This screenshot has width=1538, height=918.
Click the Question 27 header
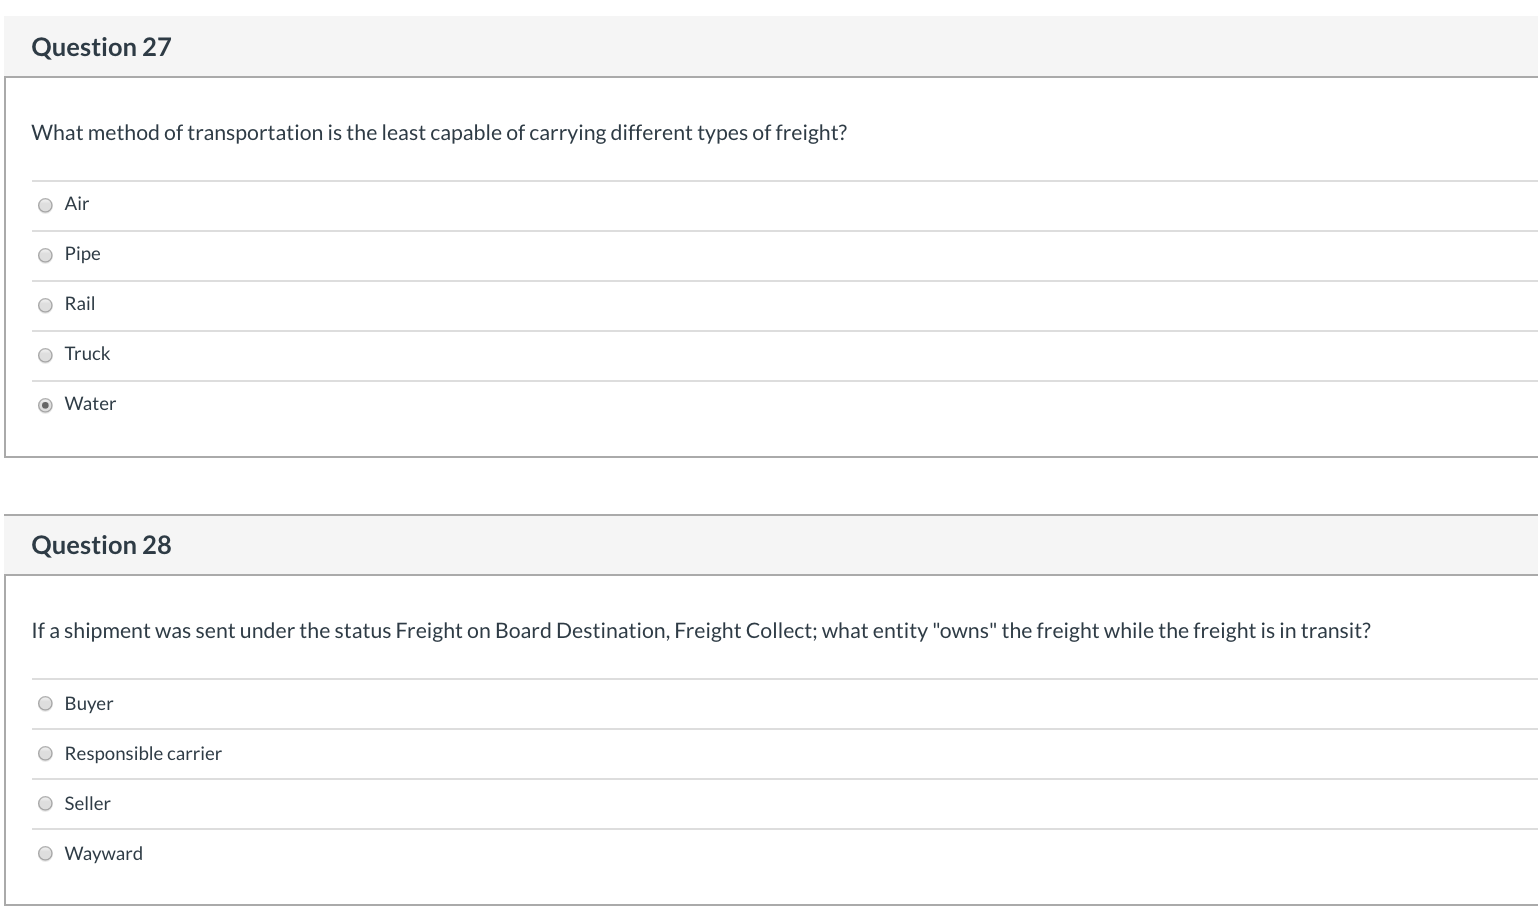click(100, 46)
